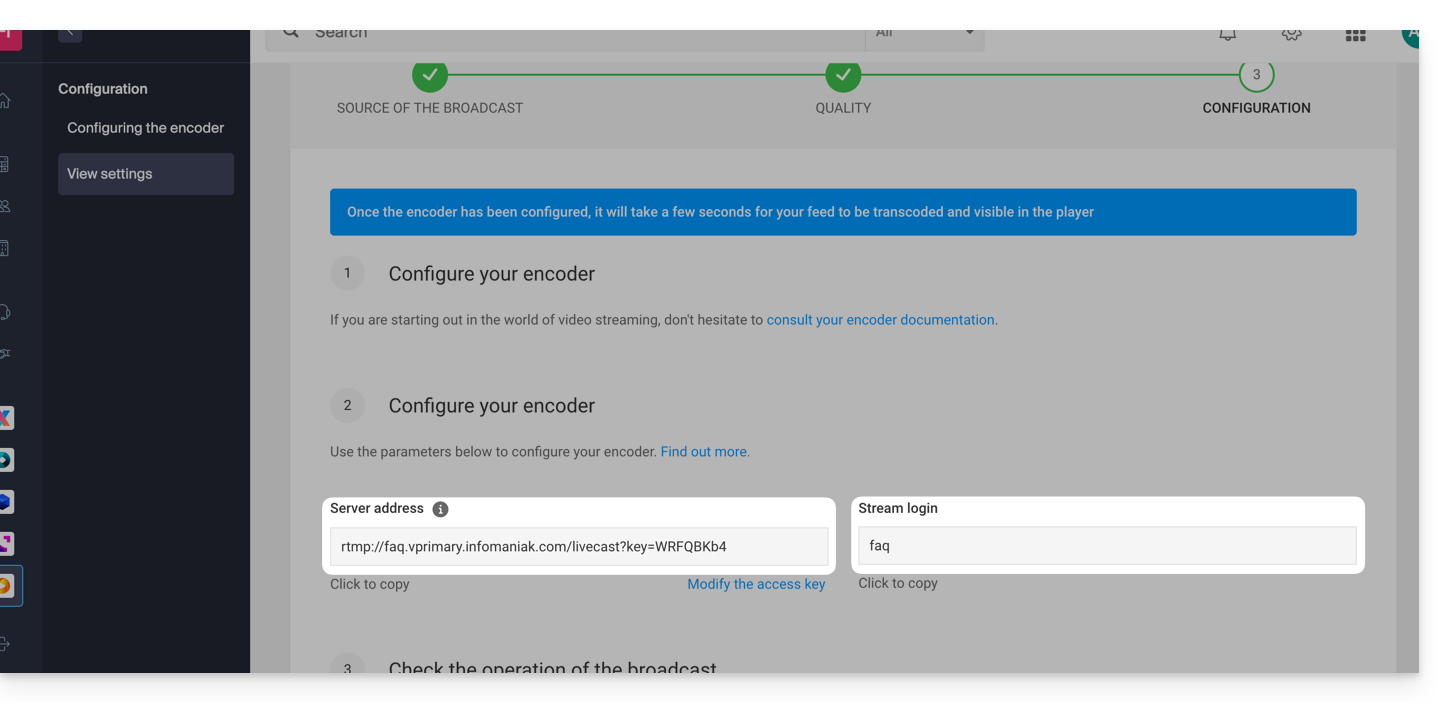Viewport: 1449px width, 703px height.
Task: Click the notifications bell icon
Action: point(1227,35)
